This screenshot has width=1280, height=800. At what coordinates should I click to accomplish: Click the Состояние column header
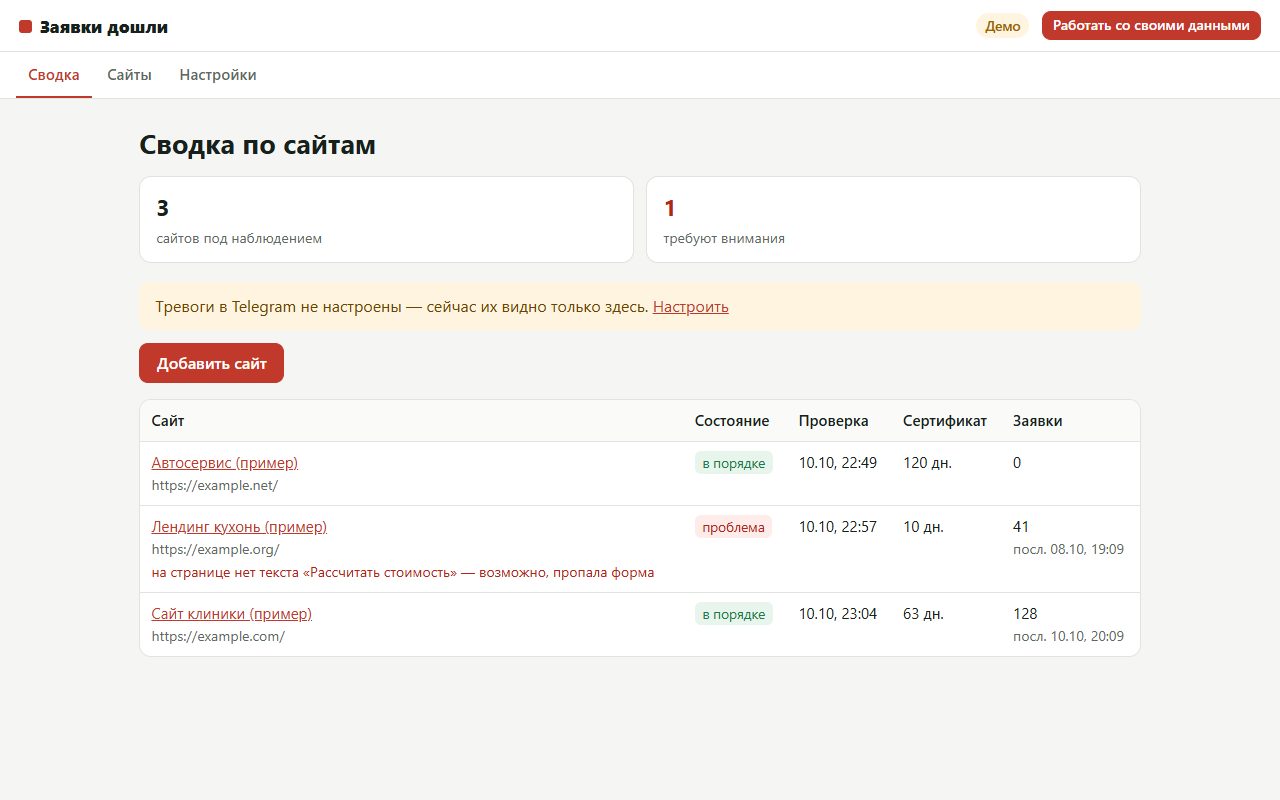pyautogui.click(x=732, y=421)
